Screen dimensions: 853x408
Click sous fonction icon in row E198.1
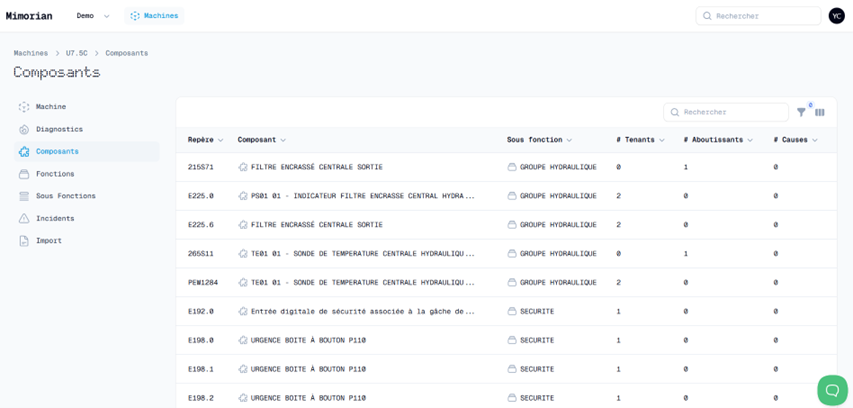(512, 369)
